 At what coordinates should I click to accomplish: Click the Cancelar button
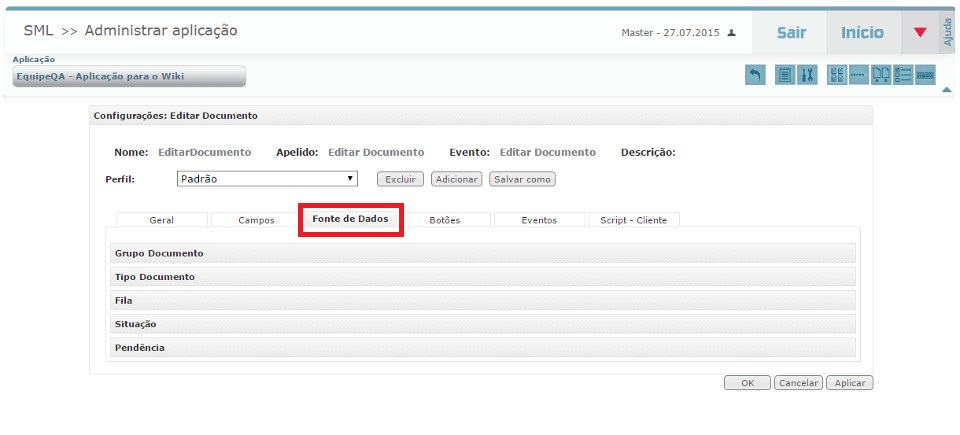(x=798, y=383)
